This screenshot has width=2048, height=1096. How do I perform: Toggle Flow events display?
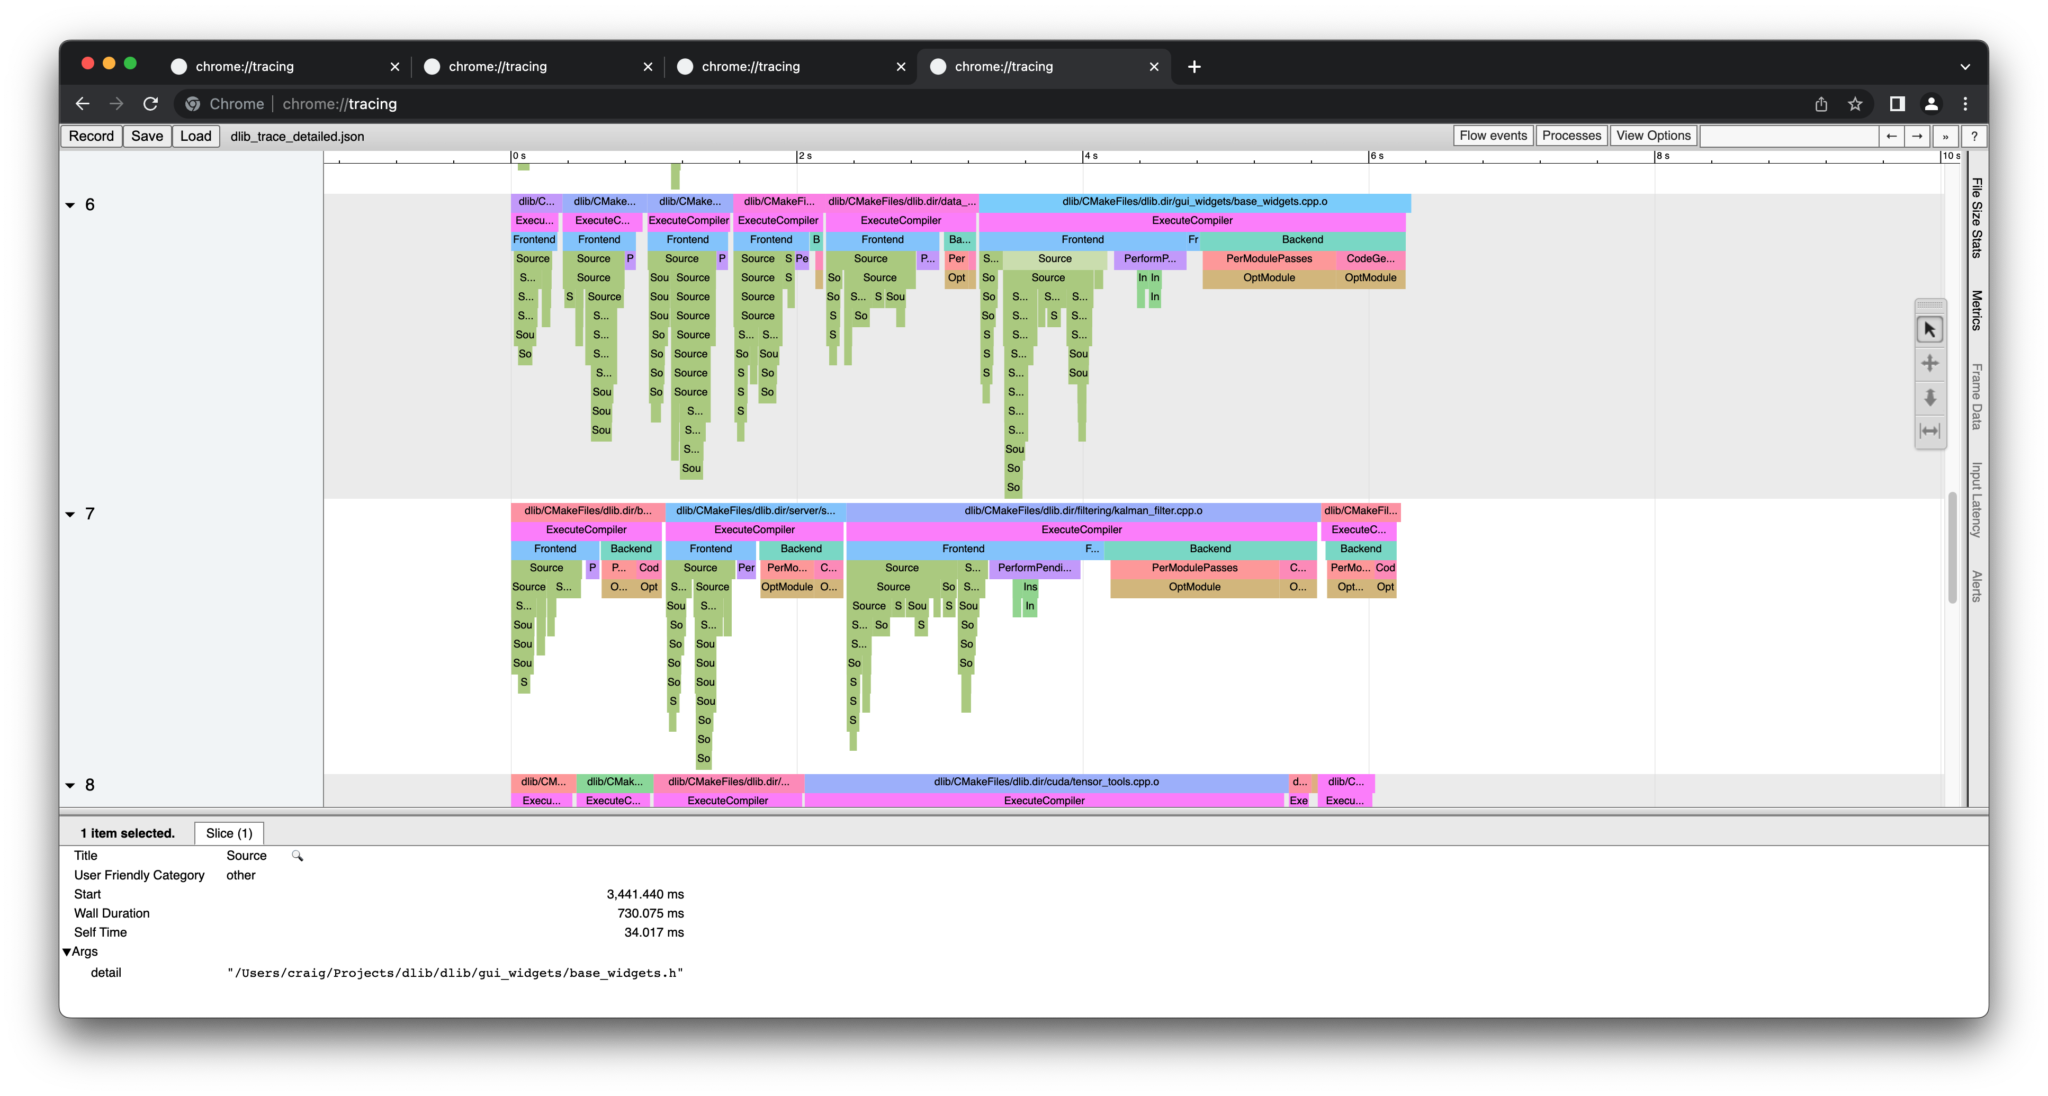point(1492,135)
